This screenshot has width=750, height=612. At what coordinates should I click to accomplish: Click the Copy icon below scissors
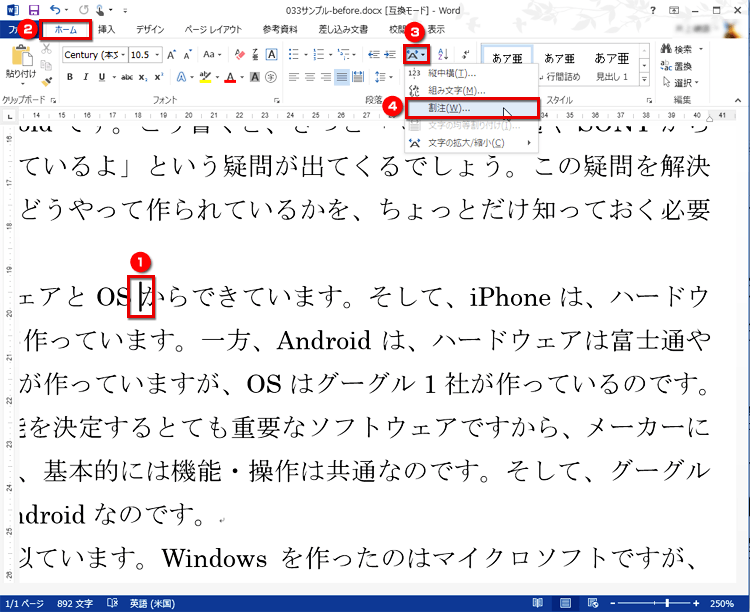(46, 65)
